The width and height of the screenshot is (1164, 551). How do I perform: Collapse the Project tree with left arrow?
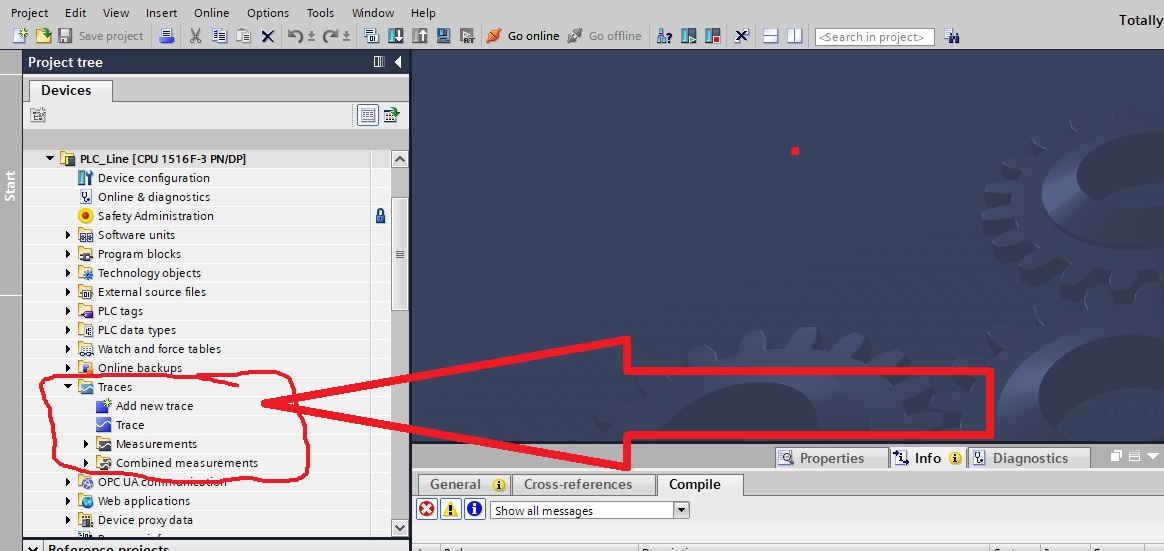pyautogui.click(x=398, y=62)
